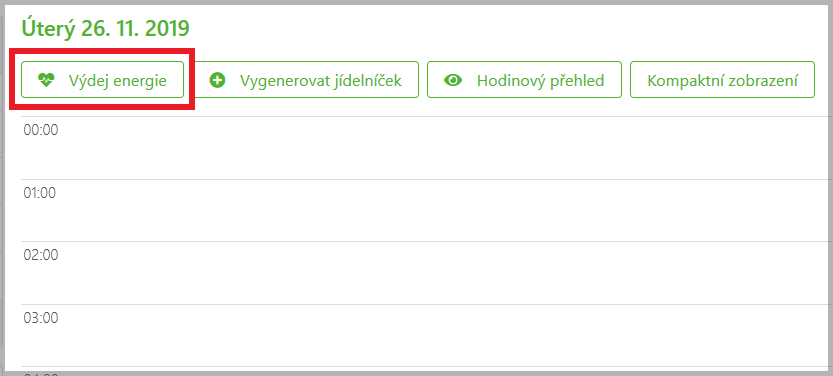Click the empty 02:00 hour slot
833x376 pixels.
pyautogui.click(x=427, y=273)
